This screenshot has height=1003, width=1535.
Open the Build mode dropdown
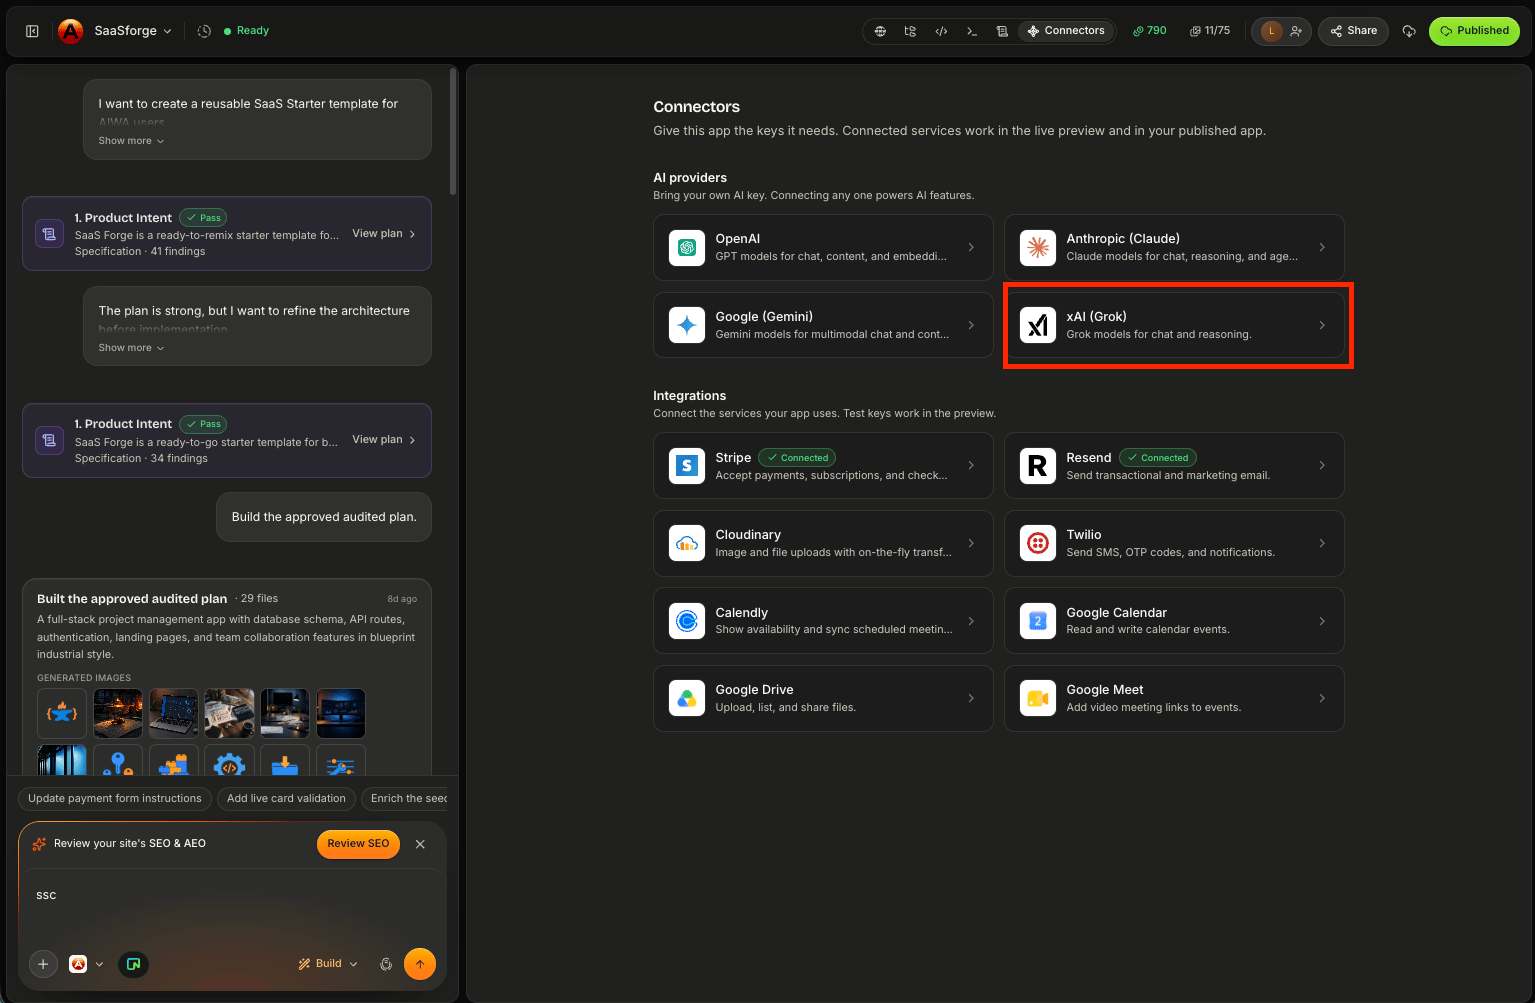[x=328, y=964]
